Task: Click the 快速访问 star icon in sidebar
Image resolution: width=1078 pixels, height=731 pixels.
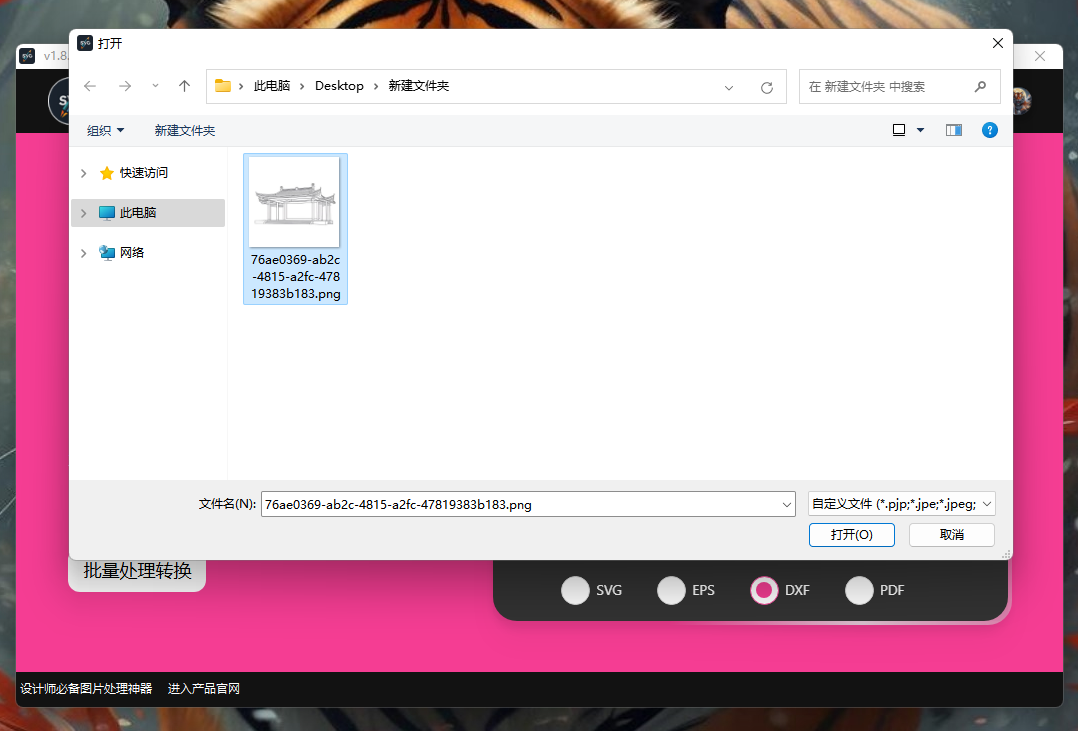Action: click(x=107, y=172)
